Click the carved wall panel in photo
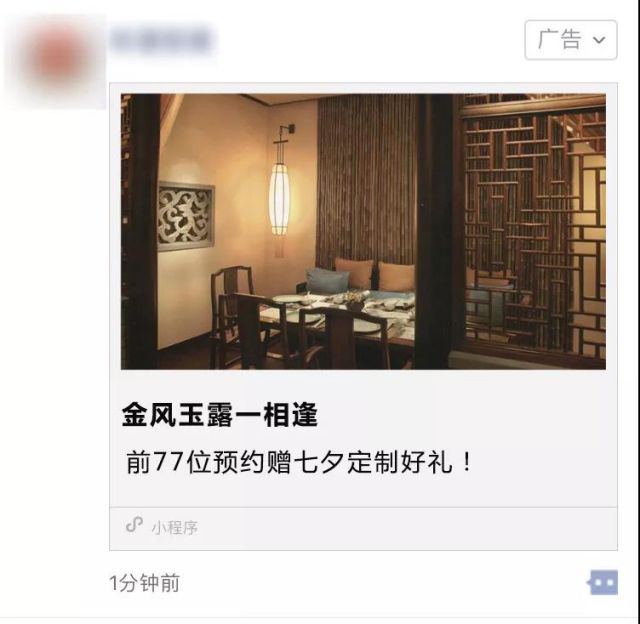Viewport: 640px width, 624px height. 186,216
